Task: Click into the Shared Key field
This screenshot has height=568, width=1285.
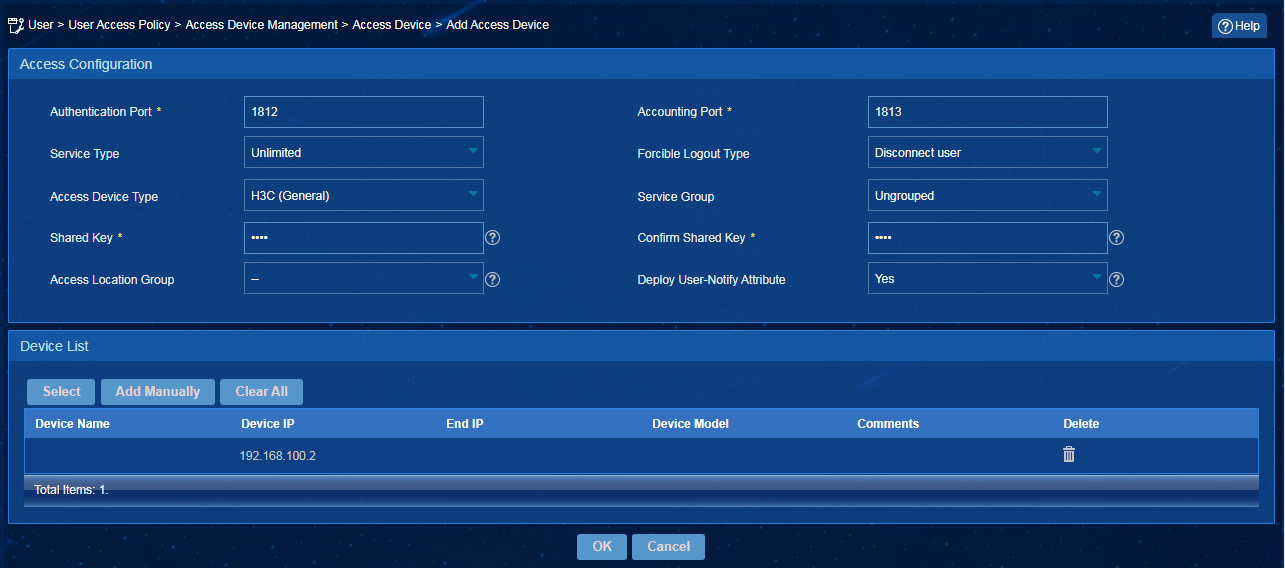Action: tap(364, 238)
